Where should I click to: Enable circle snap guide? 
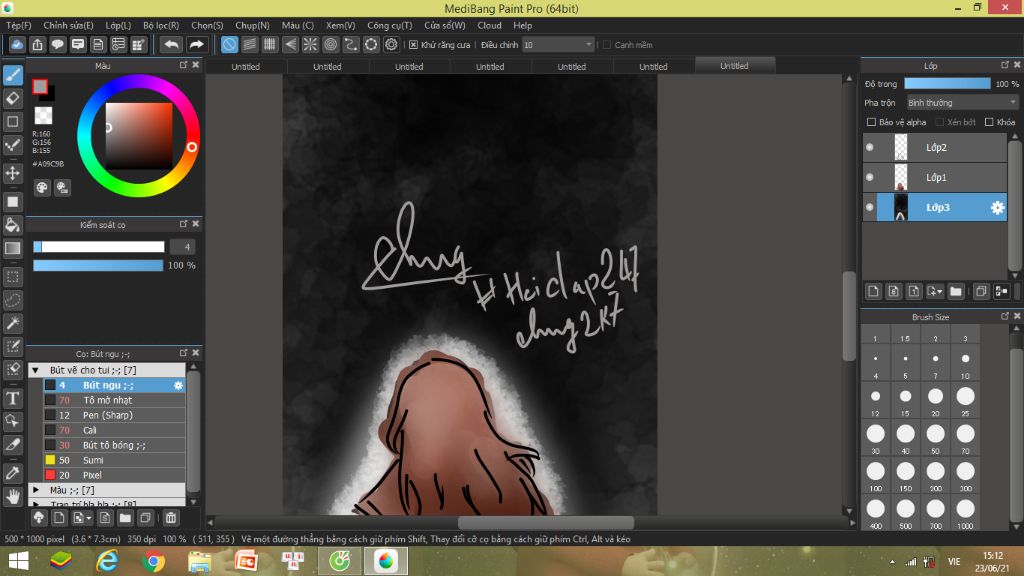[330, 44]
